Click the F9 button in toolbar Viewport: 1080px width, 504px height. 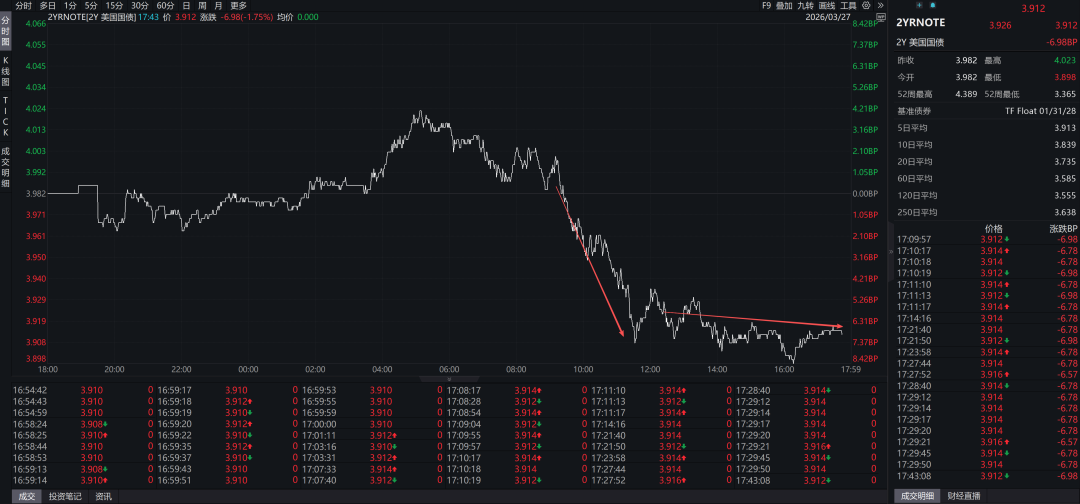[766, 5]
